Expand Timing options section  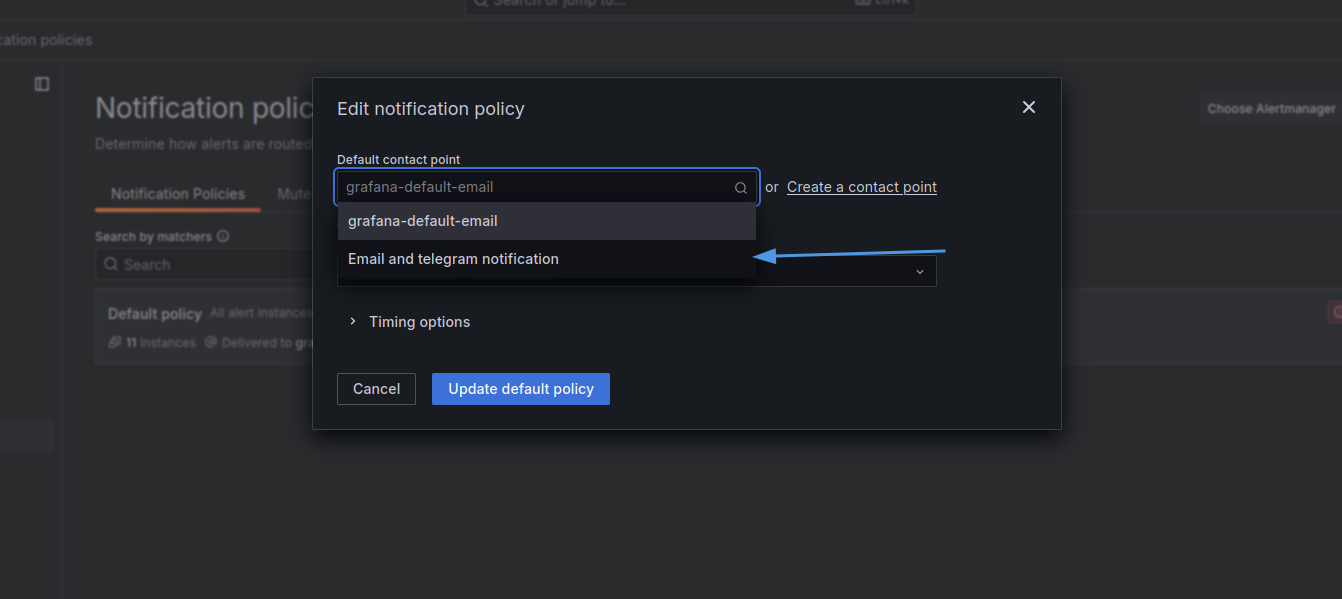(x=409, y=322)
